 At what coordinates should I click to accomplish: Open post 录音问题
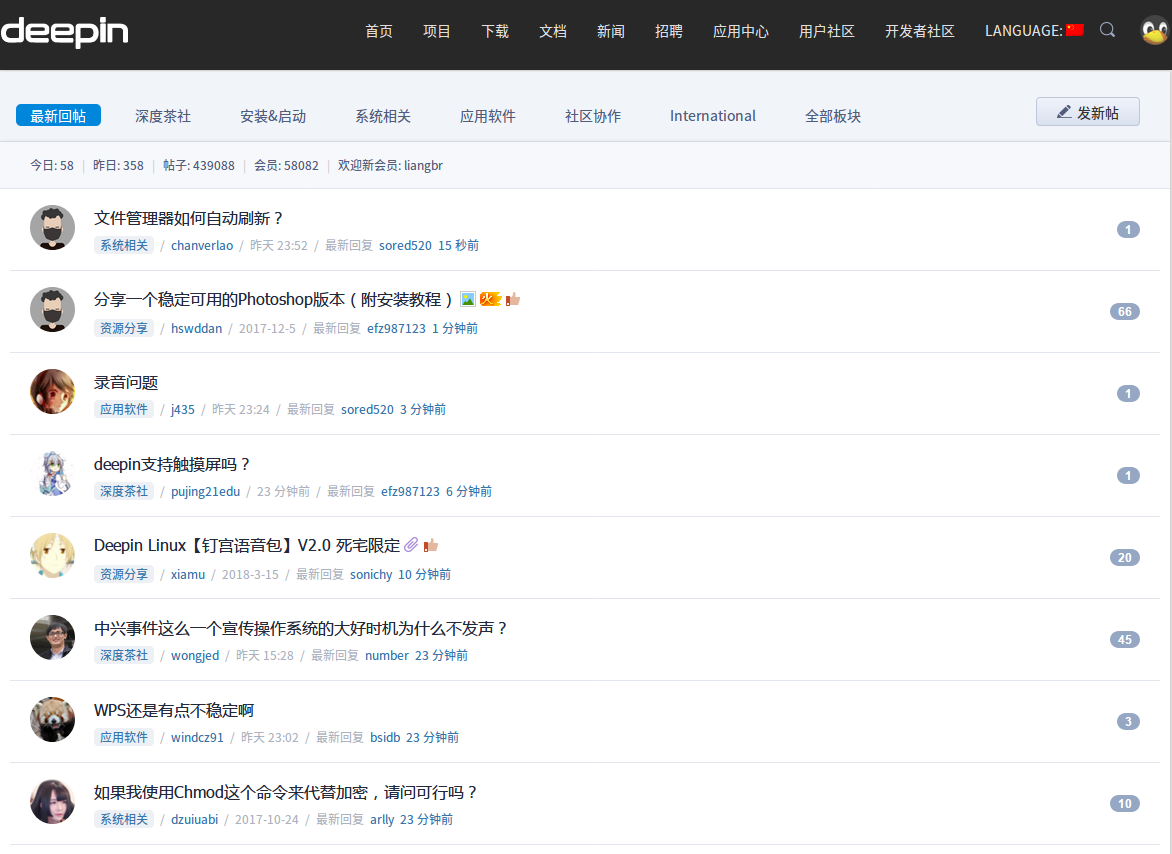point(126,383)
